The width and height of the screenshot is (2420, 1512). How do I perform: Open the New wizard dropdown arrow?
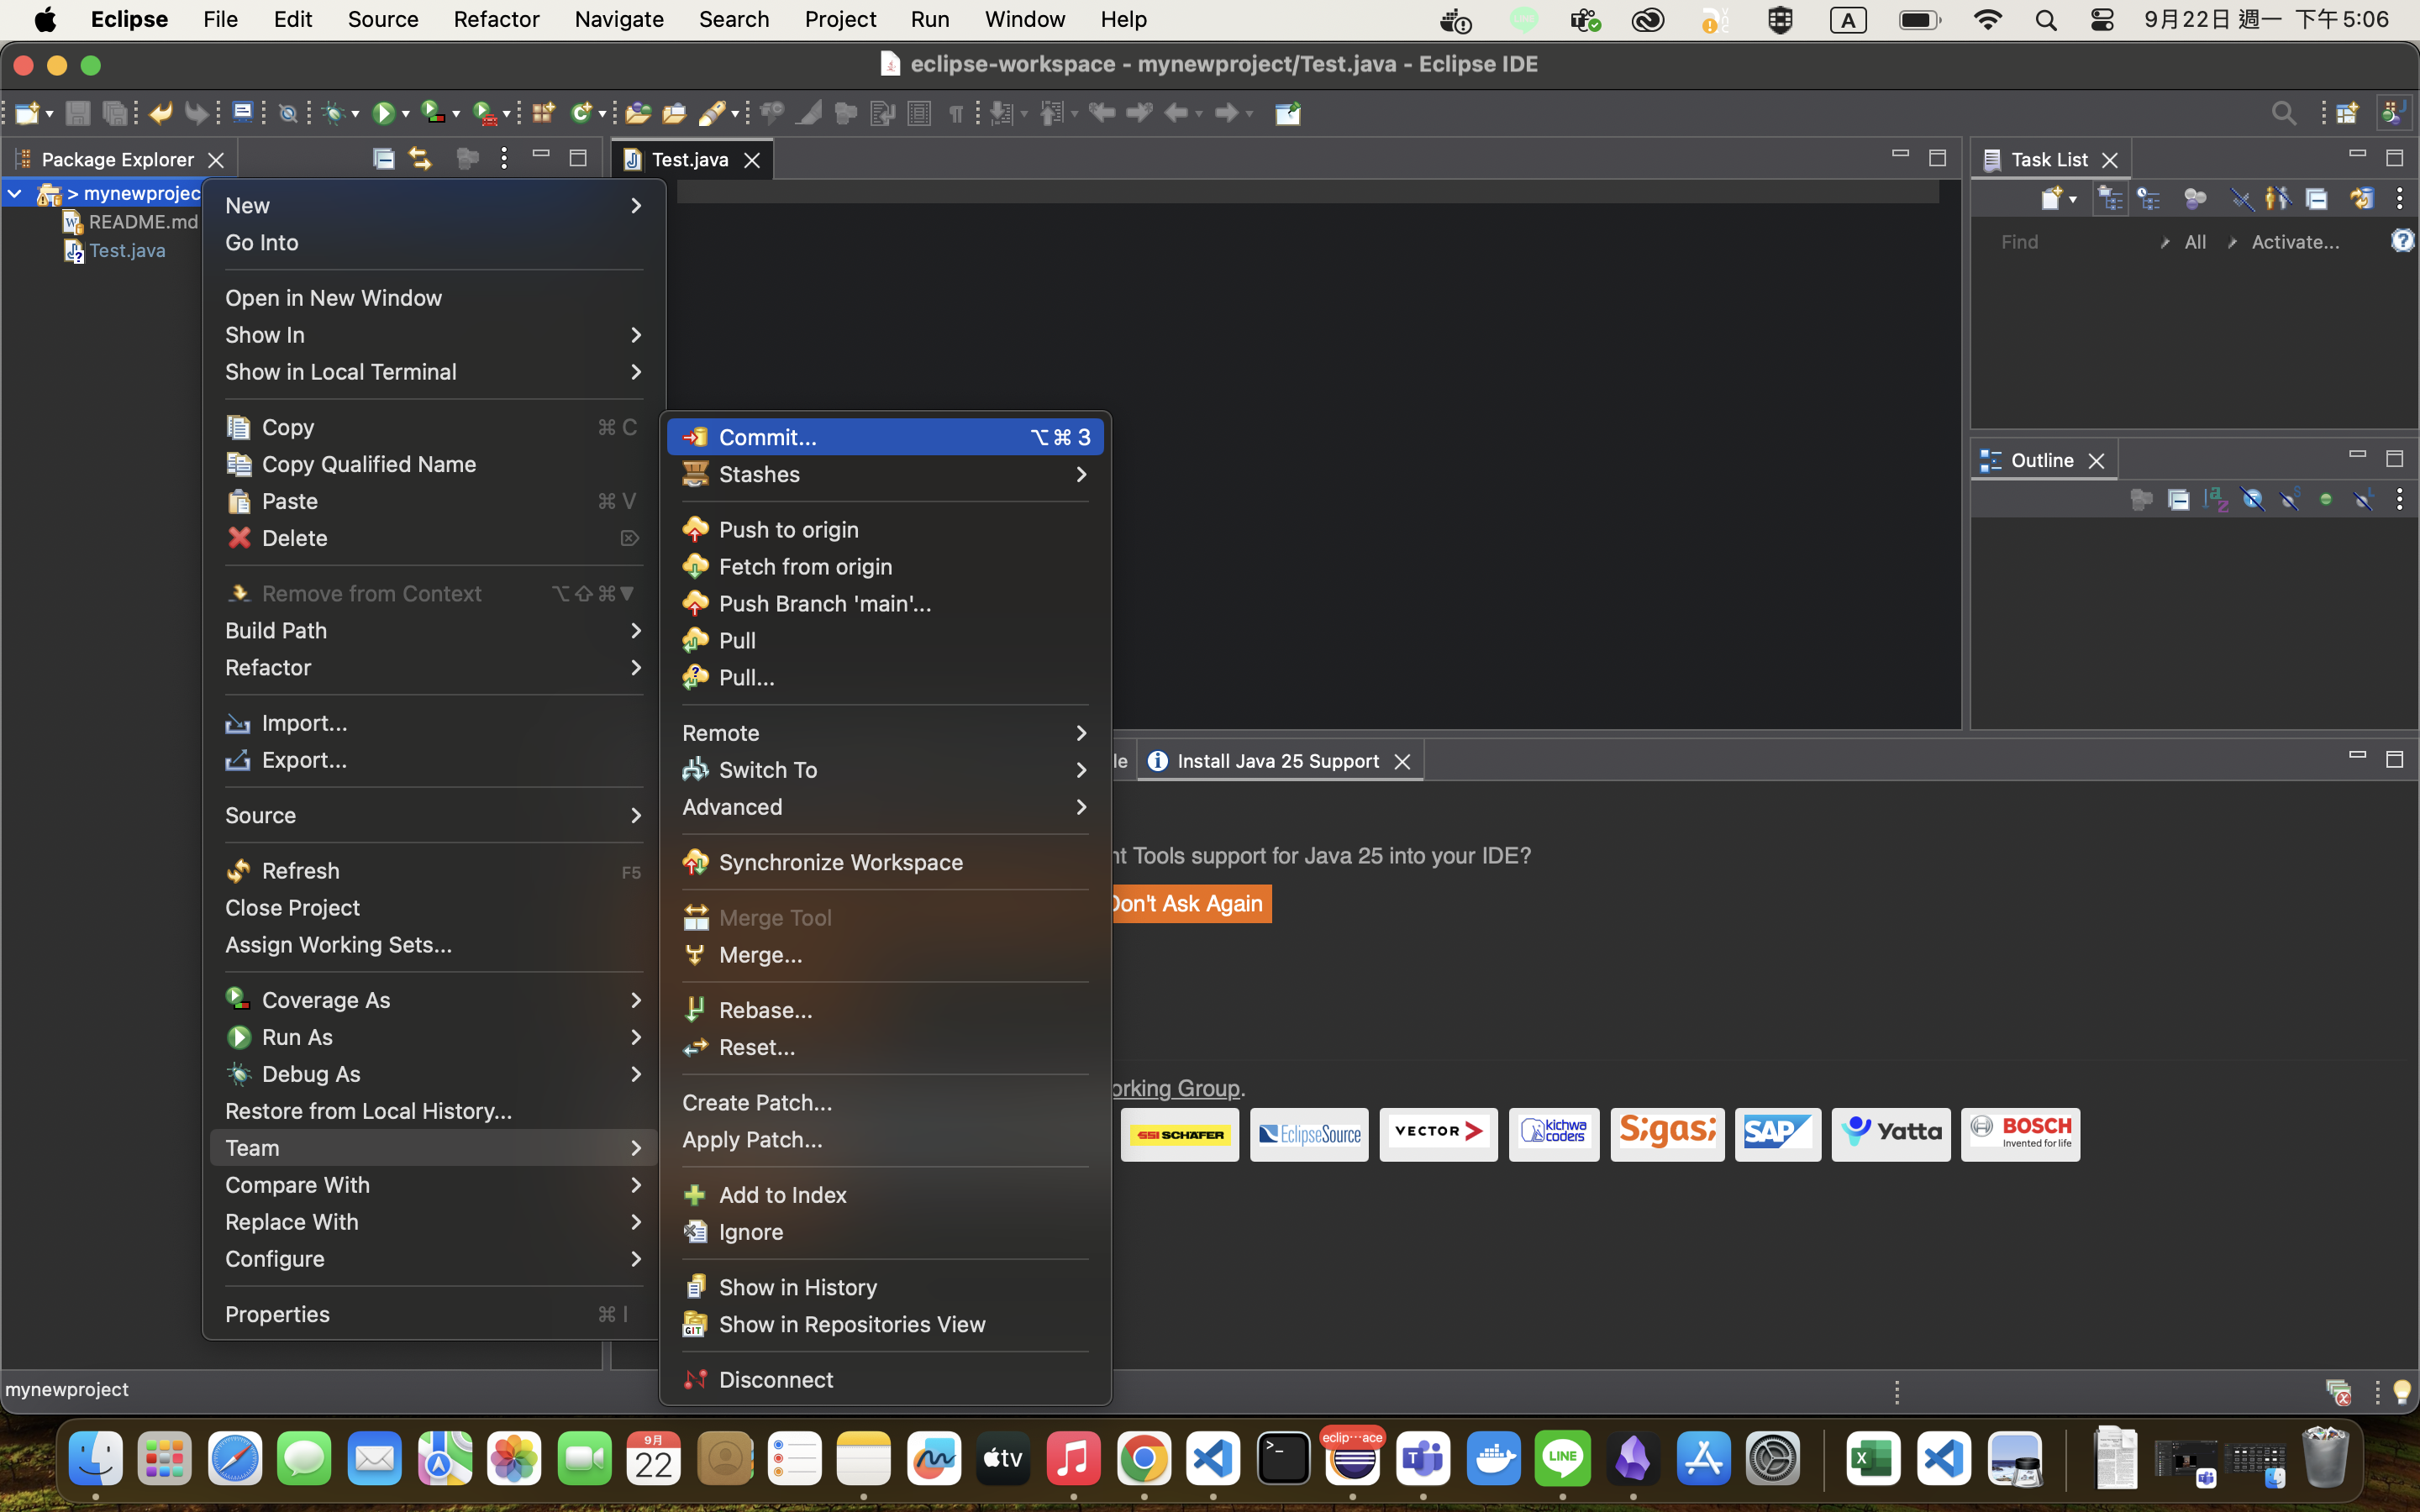pos(49,113)
